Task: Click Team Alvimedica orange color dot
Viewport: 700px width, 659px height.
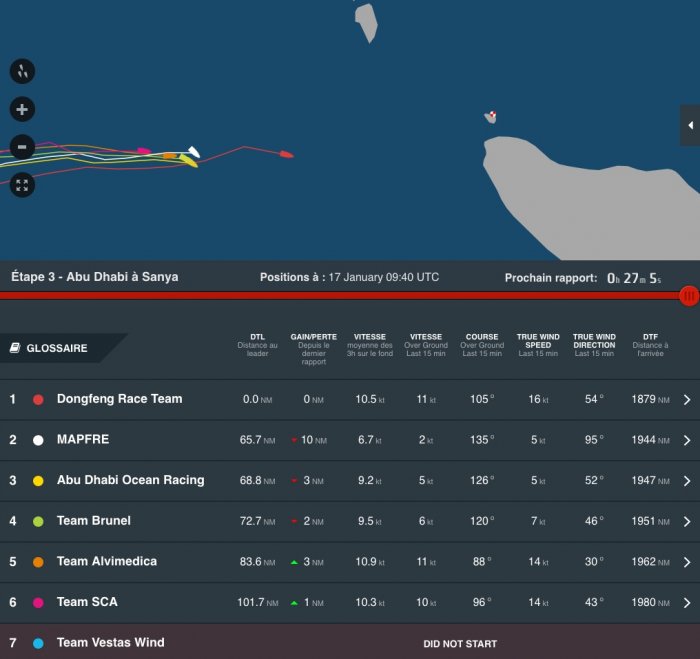Action: pos(38,562)
